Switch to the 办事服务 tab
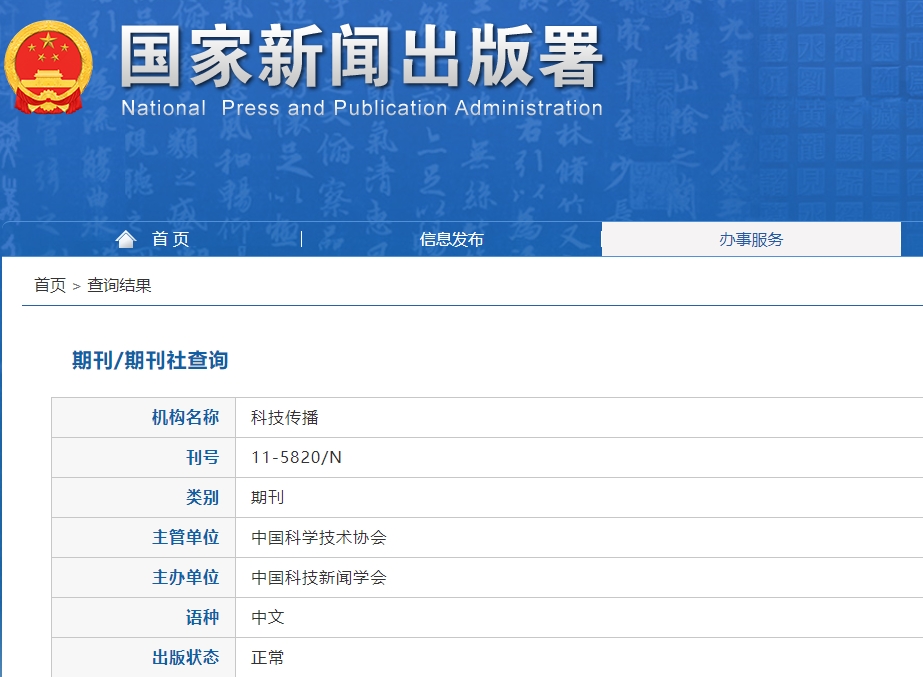923x677 pixels. (750, 239)
